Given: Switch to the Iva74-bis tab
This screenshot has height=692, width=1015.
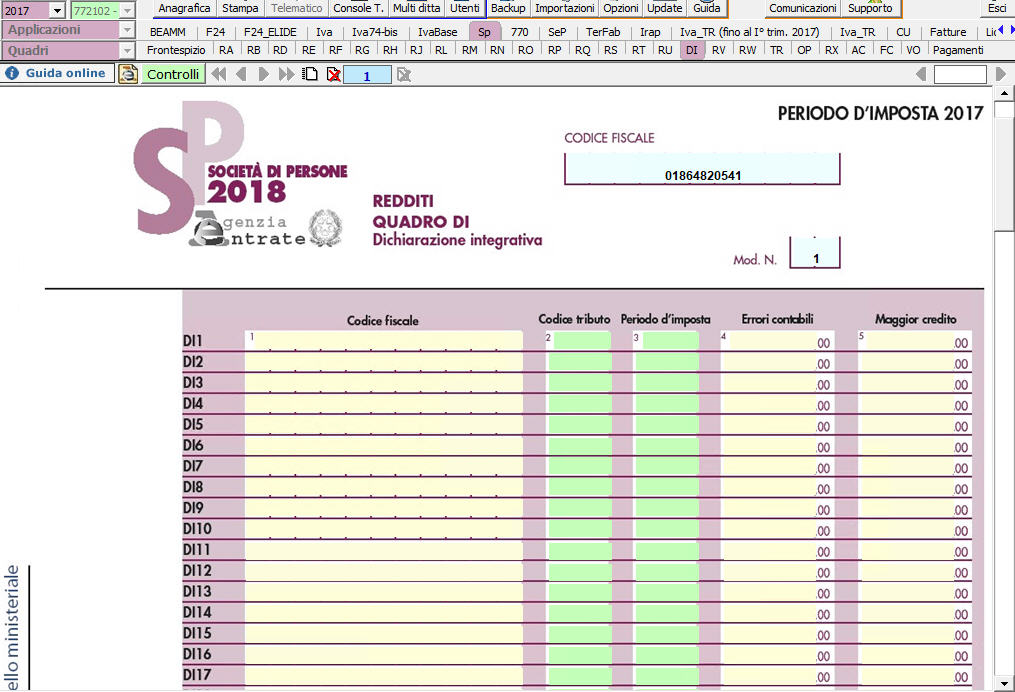Looking at the screenshot, I should 375,32.
